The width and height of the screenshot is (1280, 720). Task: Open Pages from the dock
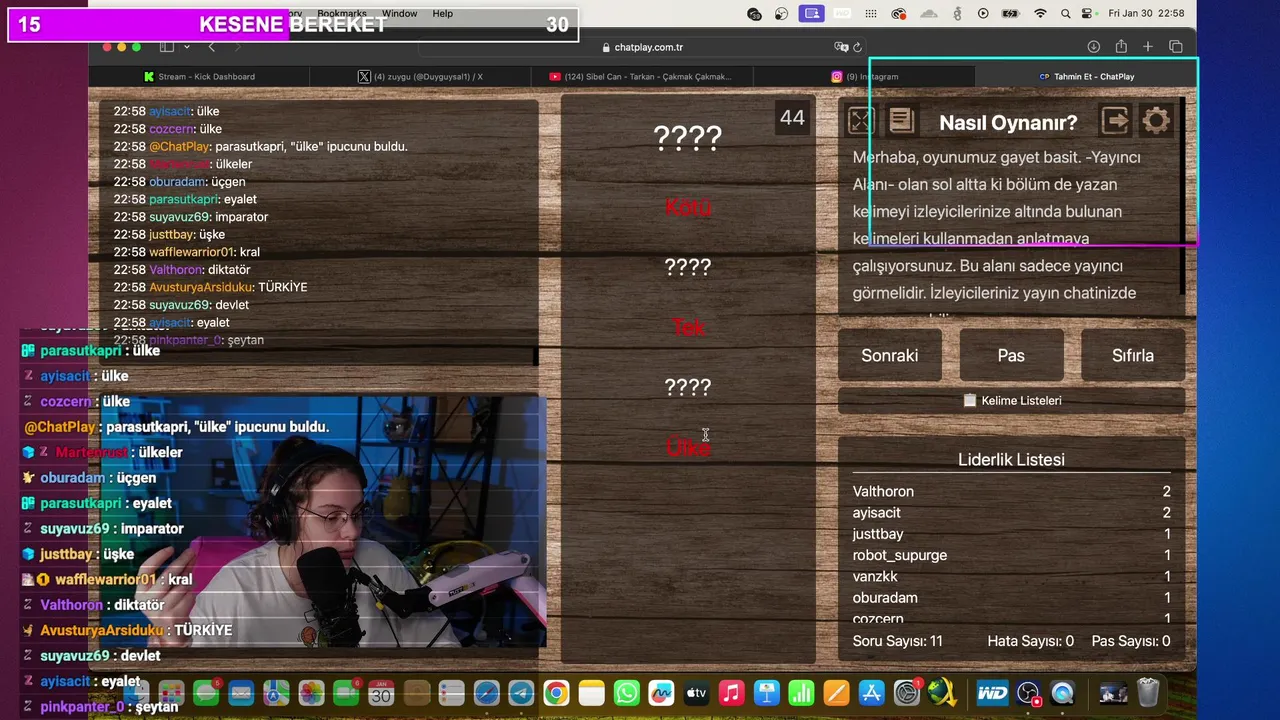click(x=836, y=693)
